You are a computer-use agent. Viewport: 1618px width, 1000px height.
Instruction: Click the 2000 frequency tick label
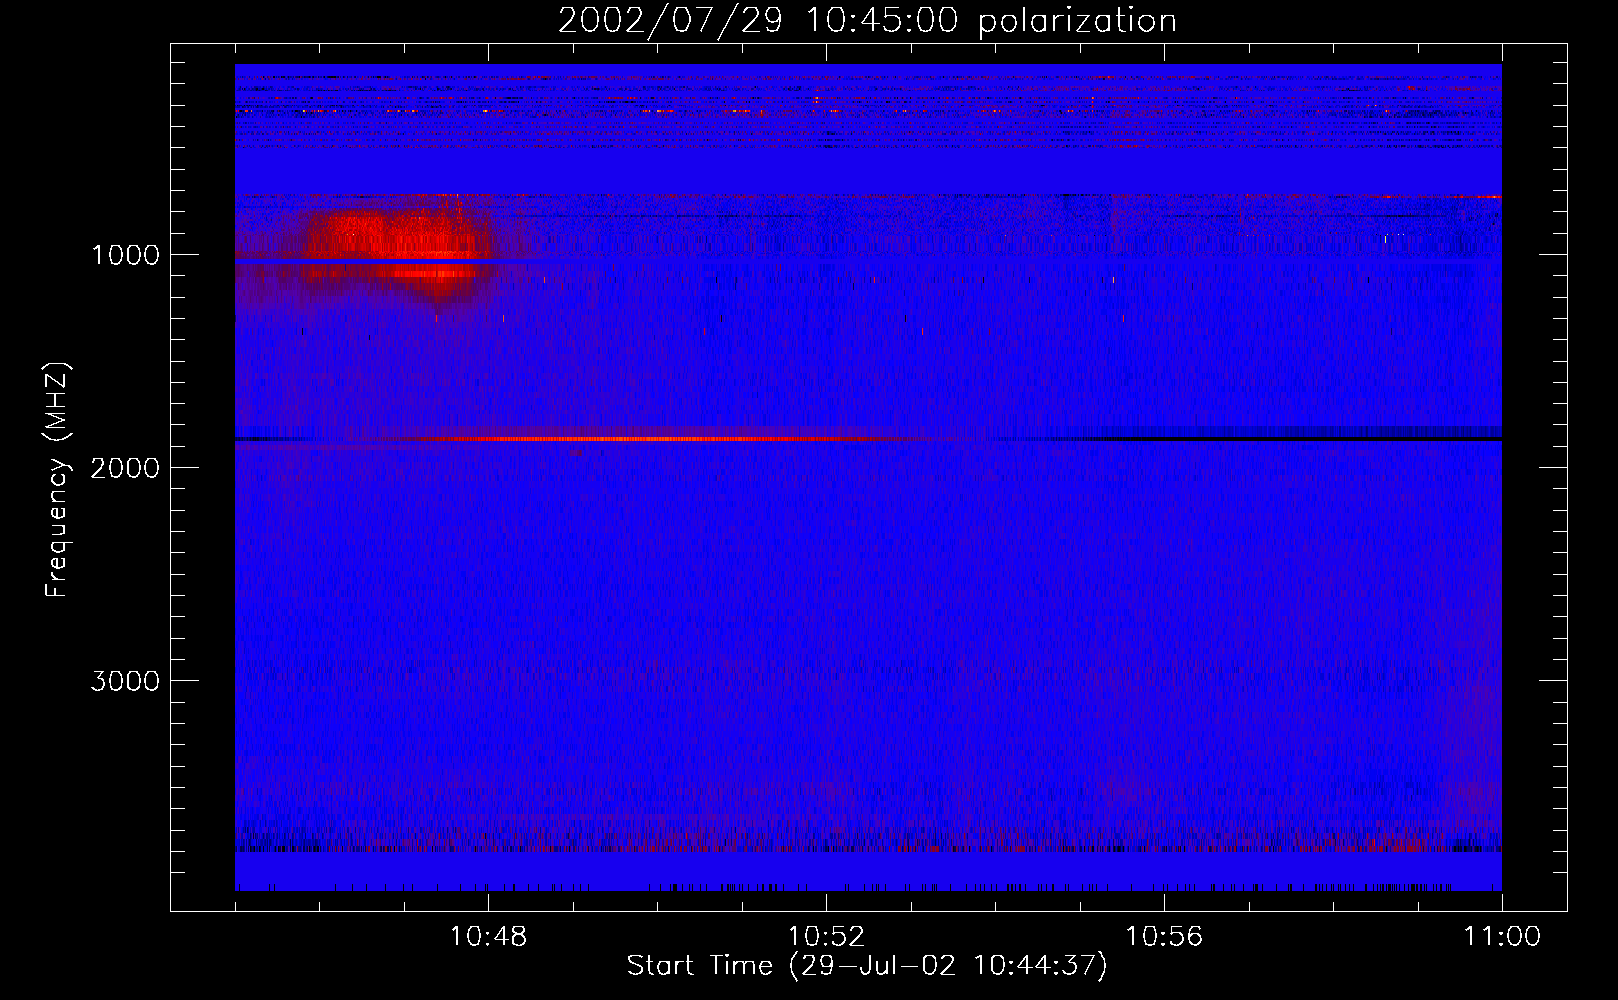(125, 468)
